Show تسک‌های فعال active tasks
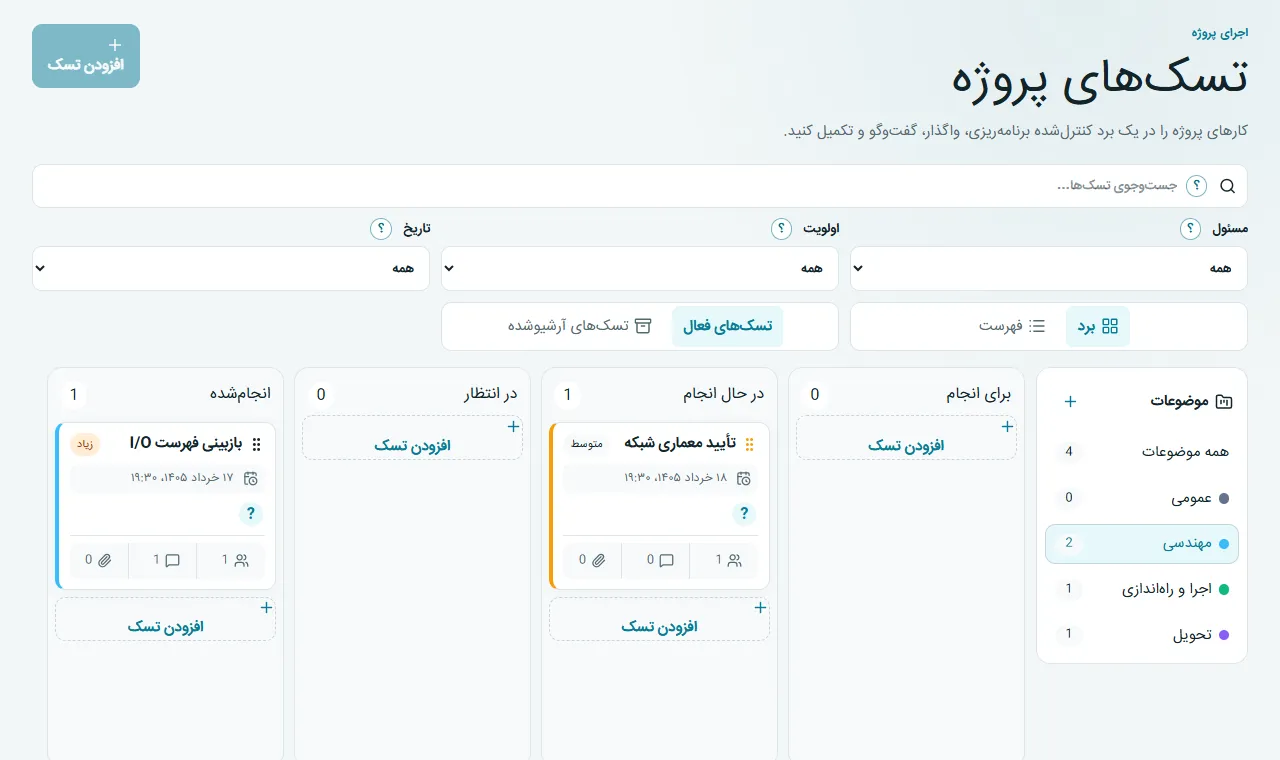 [727, 327]
